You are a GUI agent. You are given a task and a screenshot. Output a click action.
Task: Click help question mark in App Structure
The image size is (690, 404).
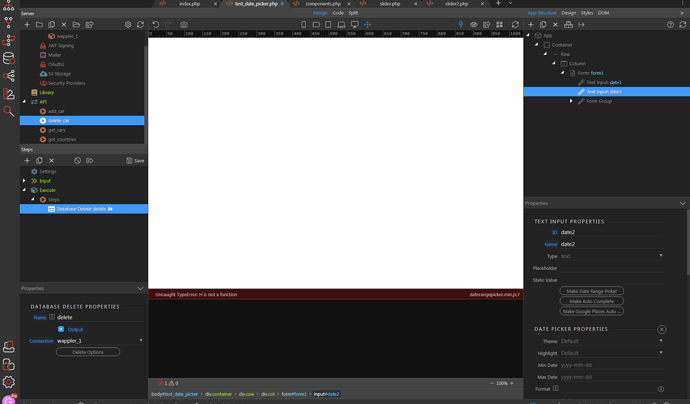(670, 25)
